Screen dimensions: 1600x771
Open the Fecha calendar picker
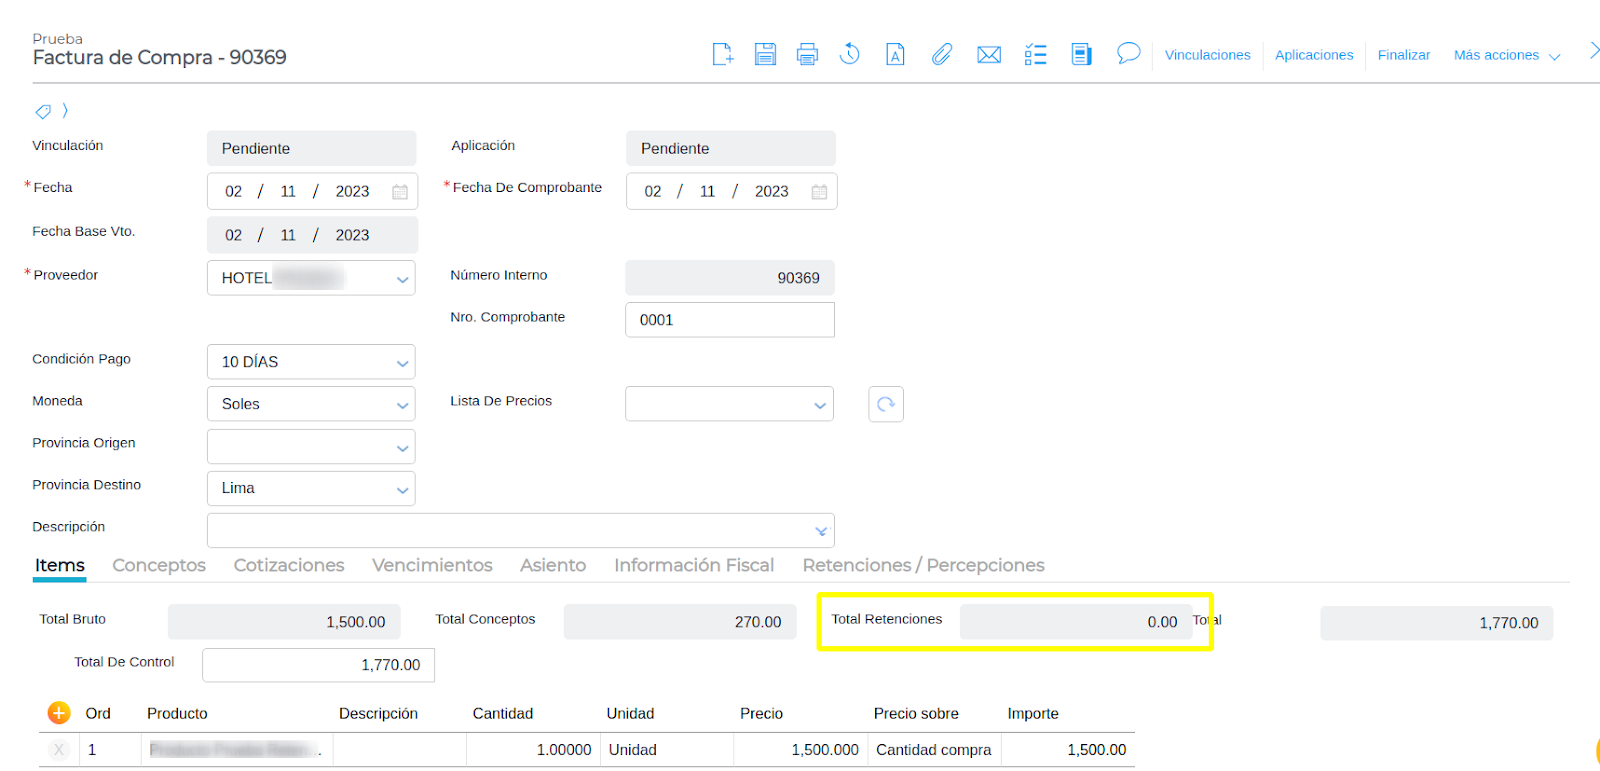(x=400, y=192)
